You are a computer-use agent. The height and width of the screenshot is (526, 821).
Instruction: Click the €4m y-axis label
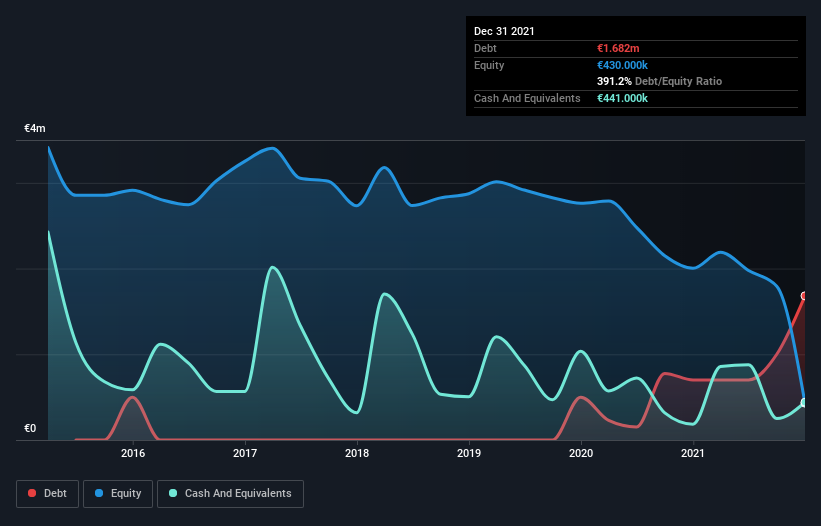[35, 128]
